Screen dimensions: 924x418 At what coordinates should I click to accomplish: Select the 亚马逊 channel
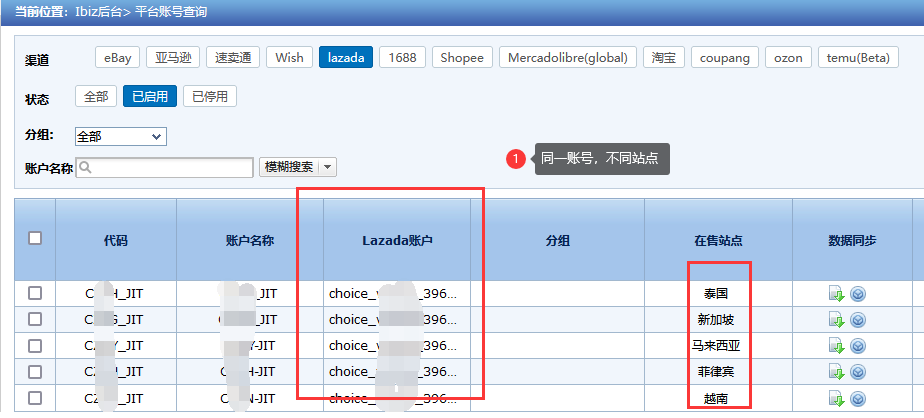pos(173,57)
